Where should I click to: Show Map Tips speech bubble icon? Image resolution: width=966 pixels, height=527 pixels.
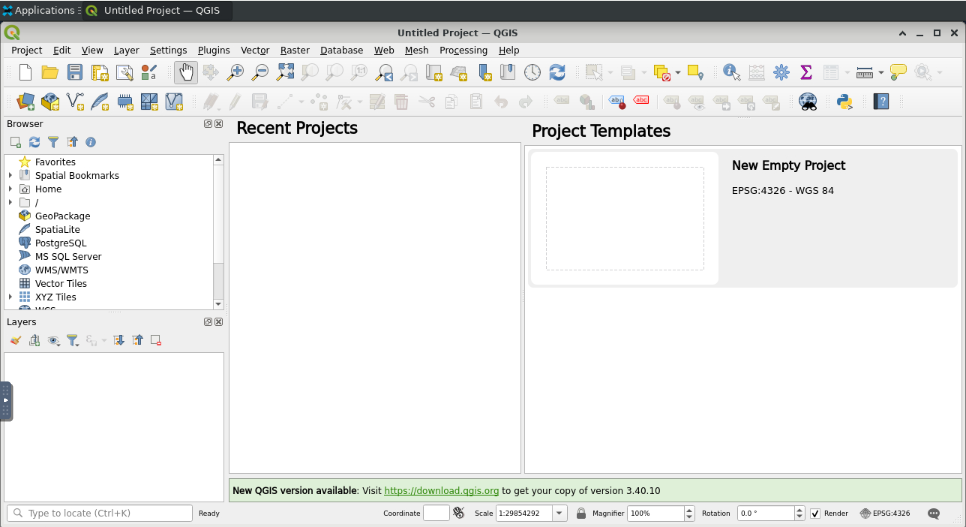[898, 73]
